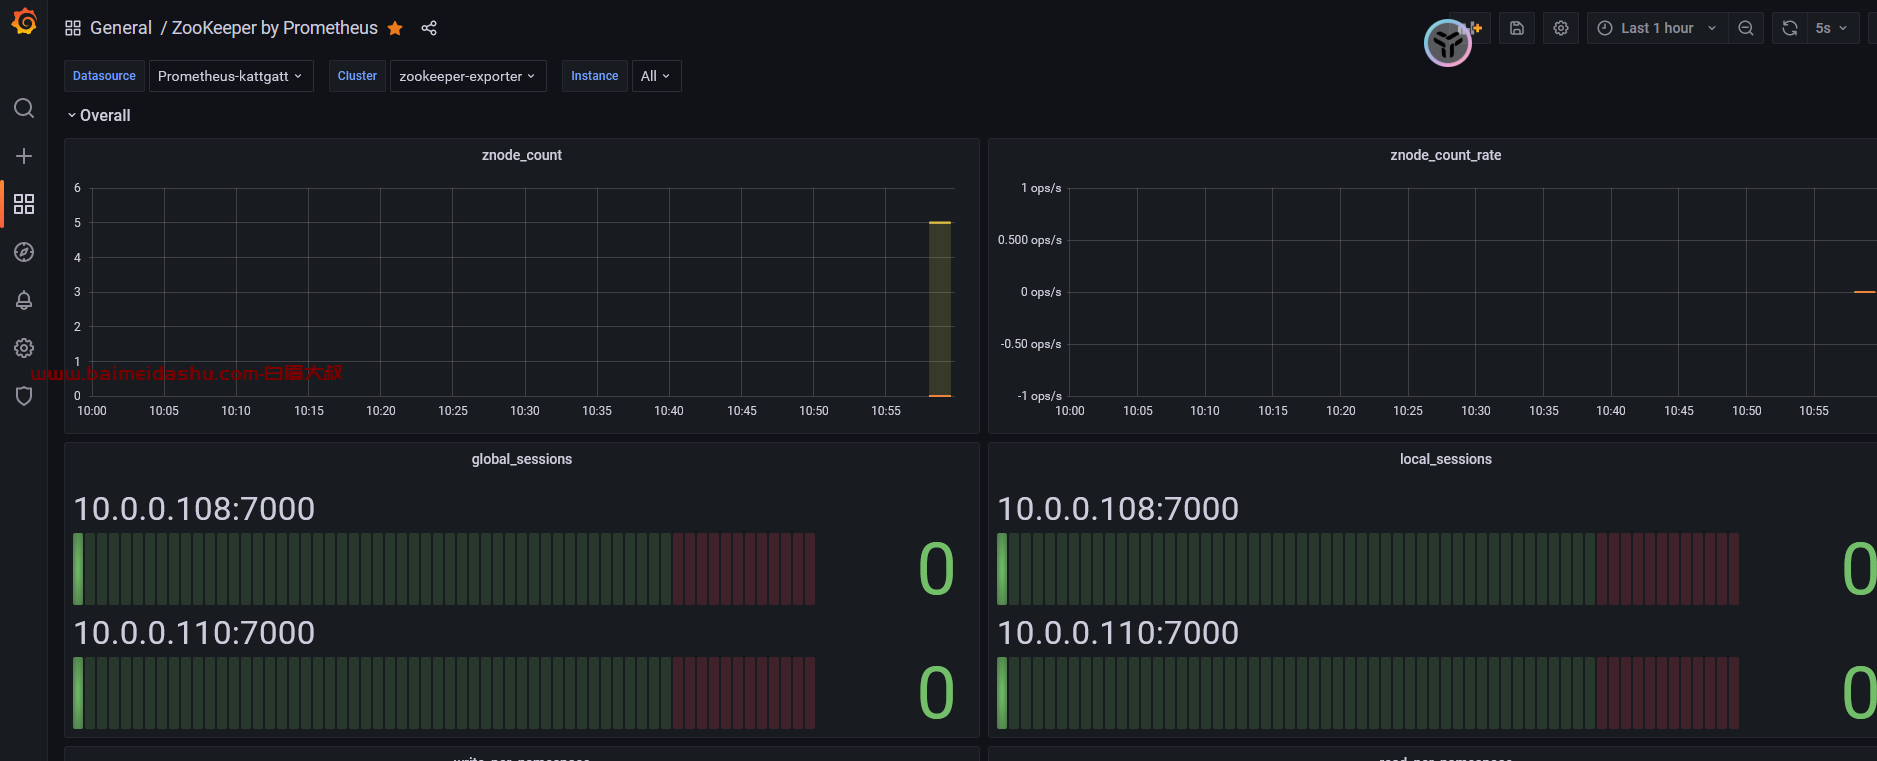Open the Explore compass icon
The image size is (1877, 761).
tap(24, 252)
